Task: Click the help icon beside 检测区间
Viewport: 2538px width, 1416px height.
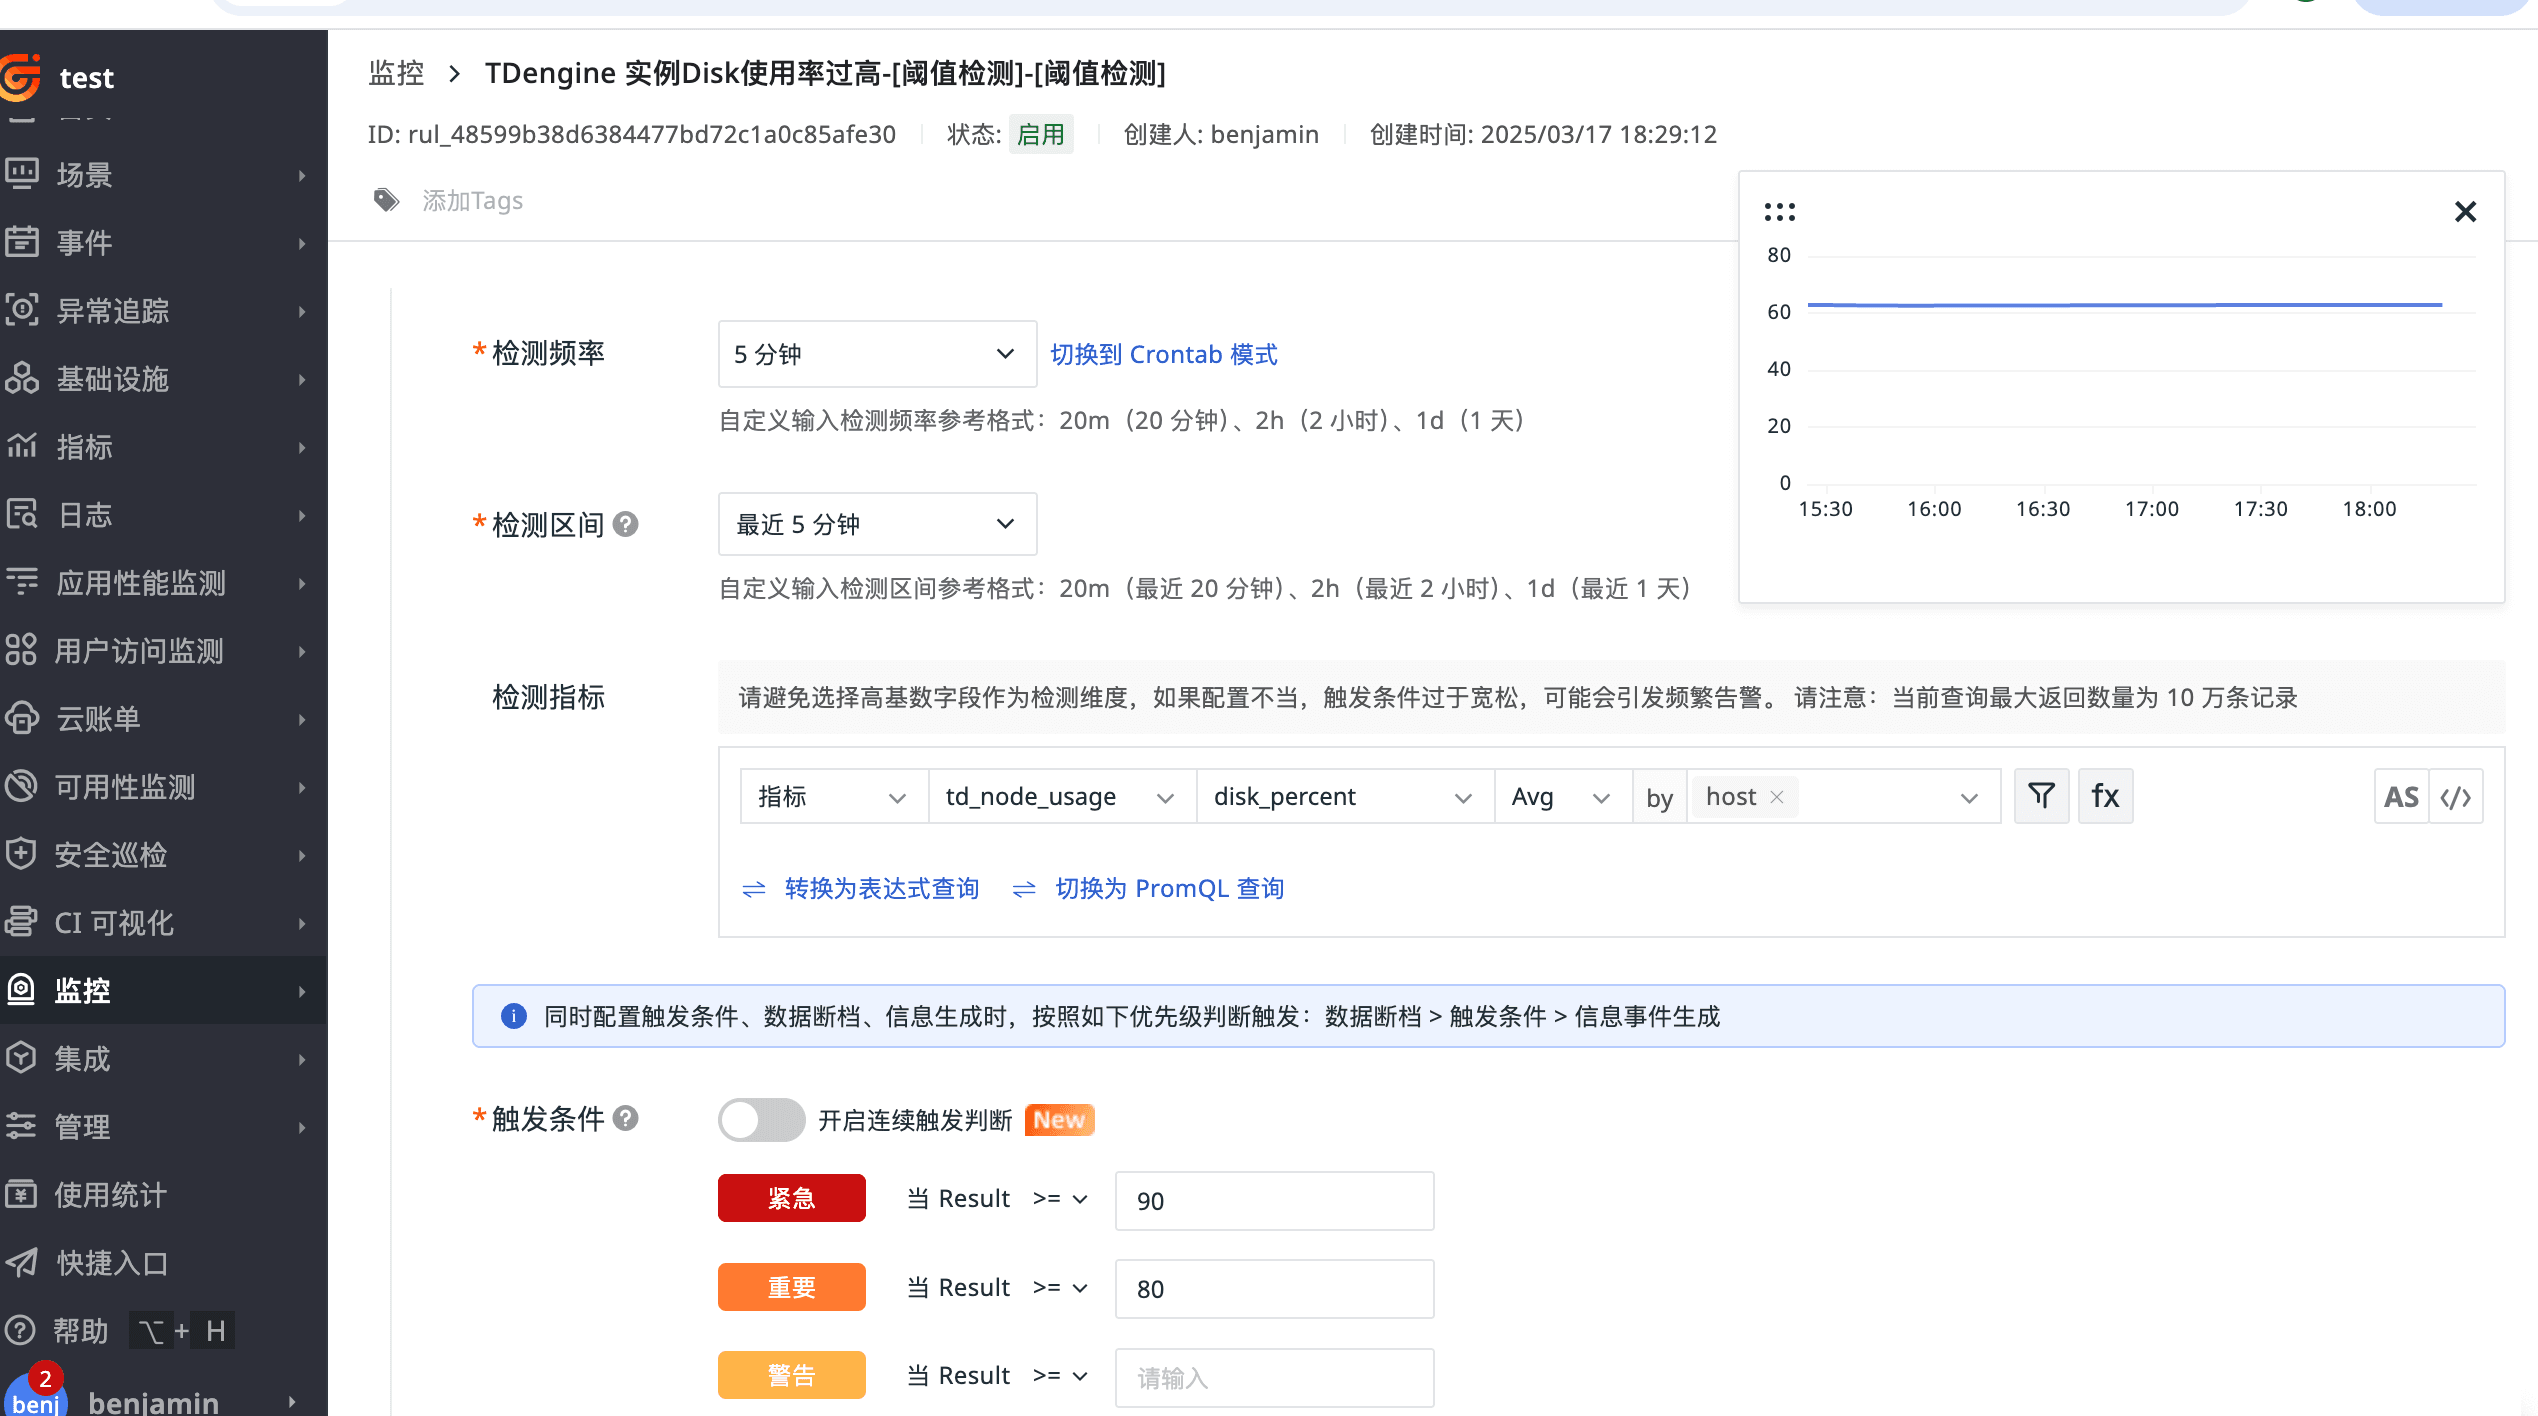Action: (626, 524)
